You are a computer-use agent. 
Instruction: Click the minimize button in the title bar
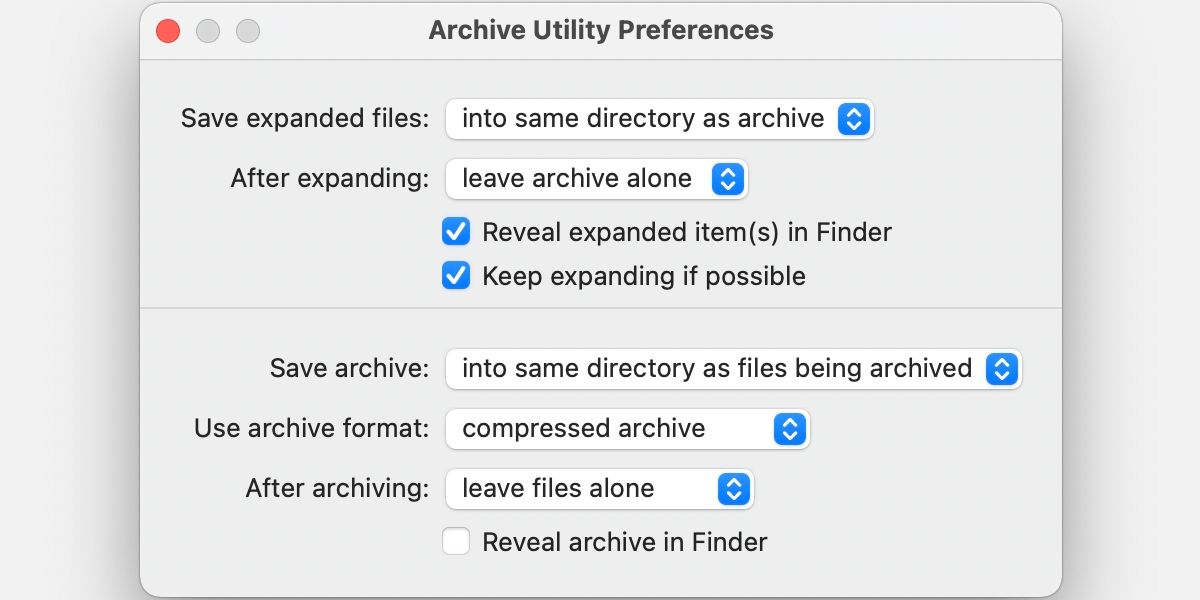pyautogui.click(x=208, y=30)
